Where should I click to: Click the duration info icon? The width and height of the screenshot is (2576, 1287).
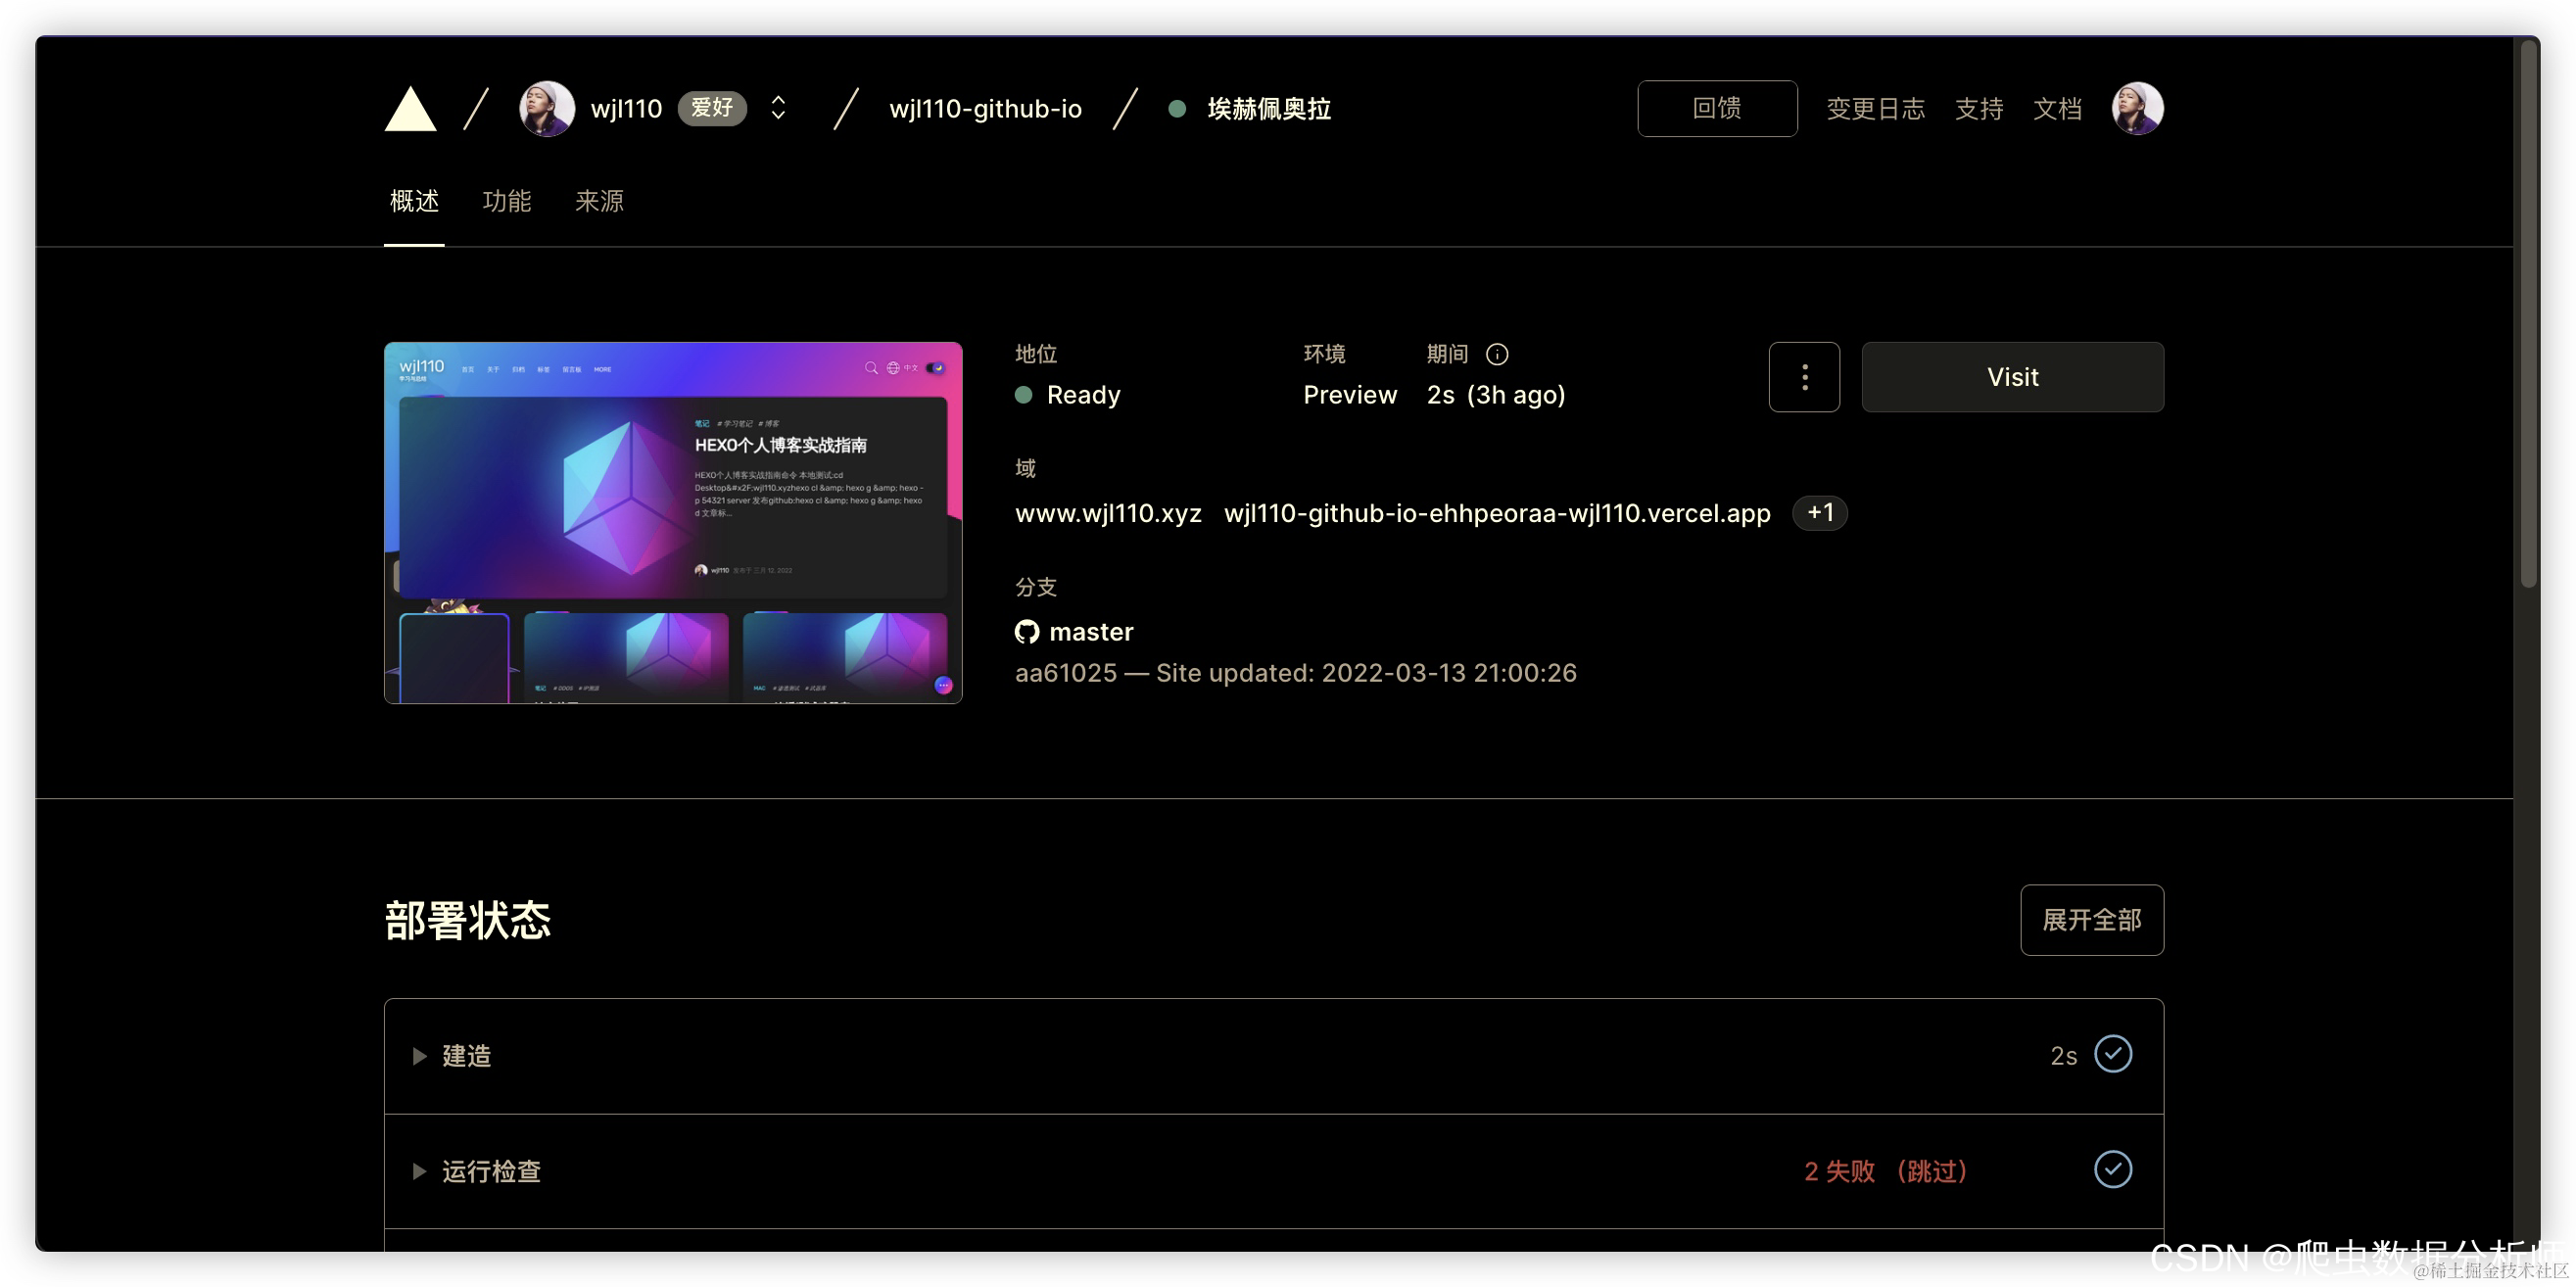point(1496,354)
